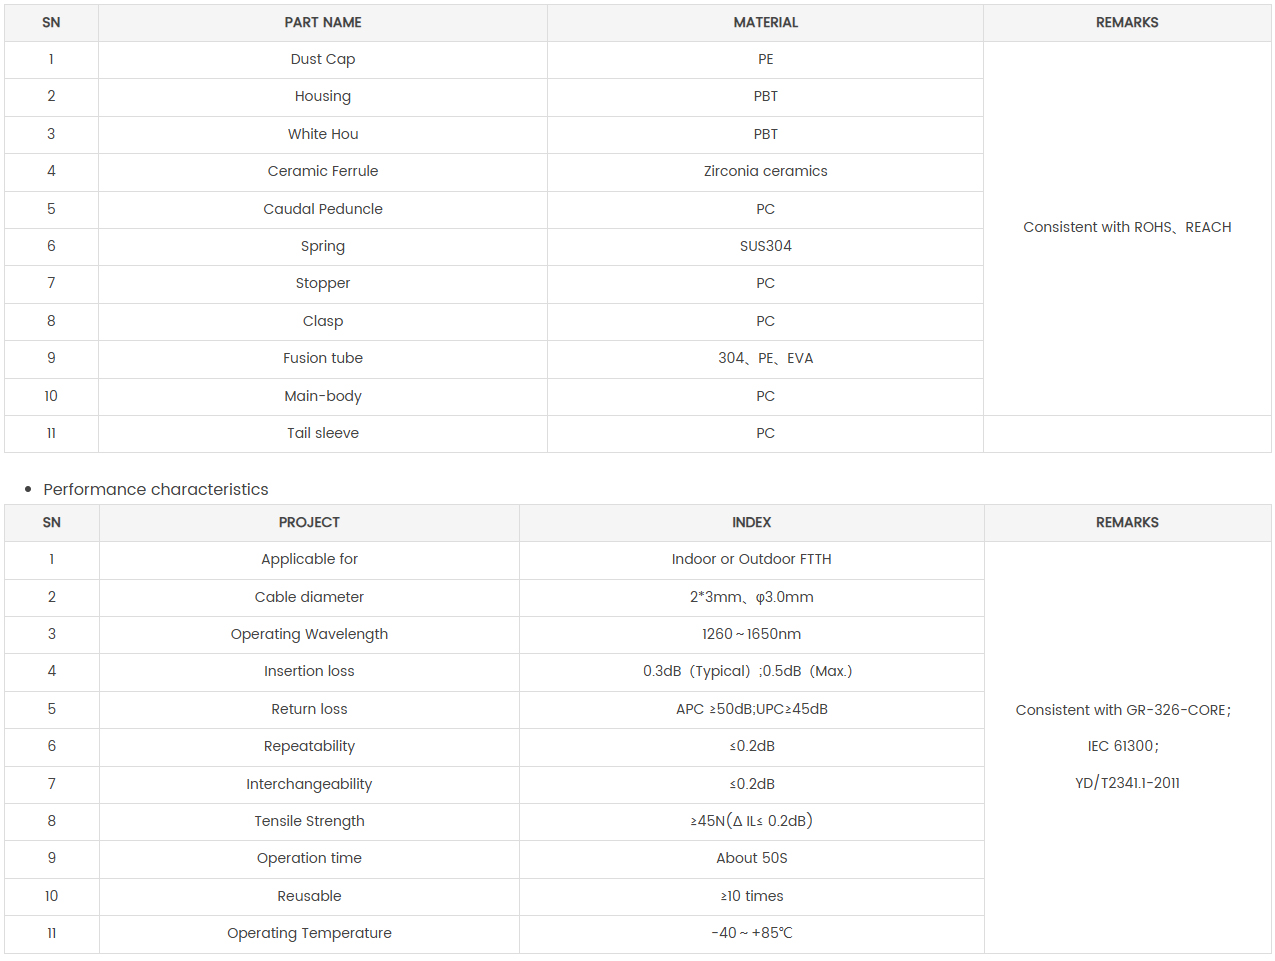Click the INDEX column header
Screen dimensions: 1275x961
[751, 522]
